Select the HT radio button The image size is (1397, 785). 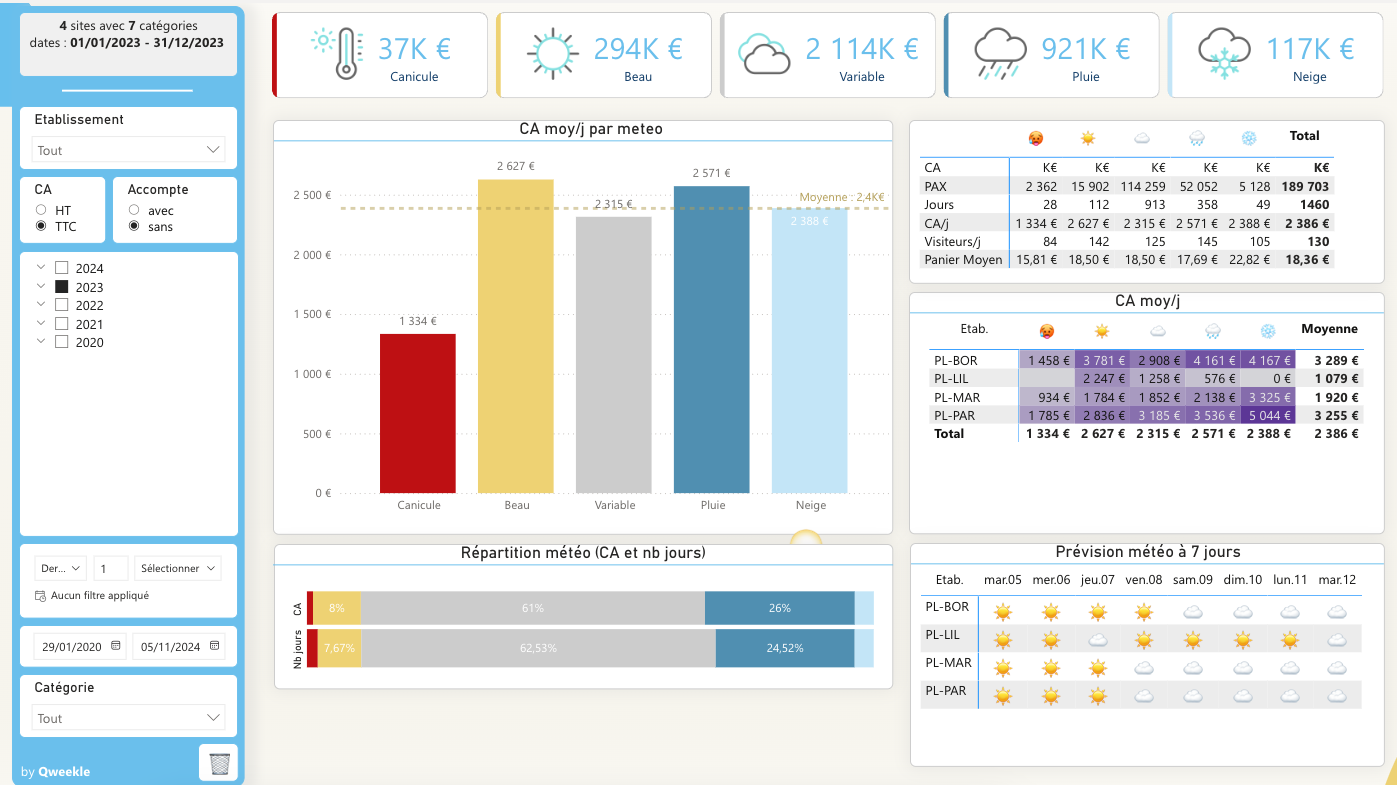pos(41,210)
